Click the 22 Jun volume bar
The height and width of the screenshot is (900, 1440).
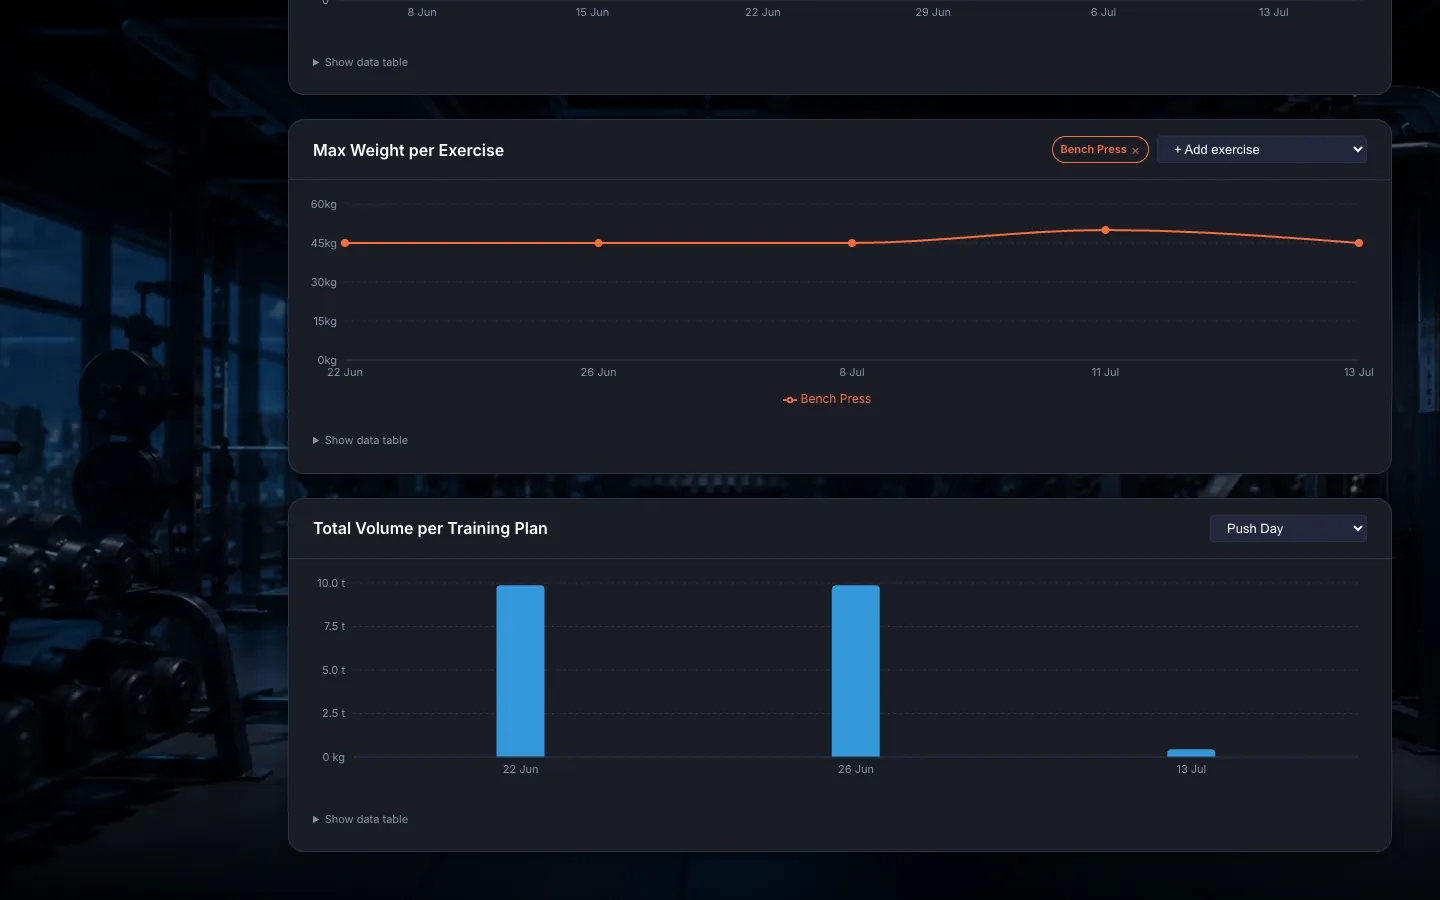coord(520,671)
